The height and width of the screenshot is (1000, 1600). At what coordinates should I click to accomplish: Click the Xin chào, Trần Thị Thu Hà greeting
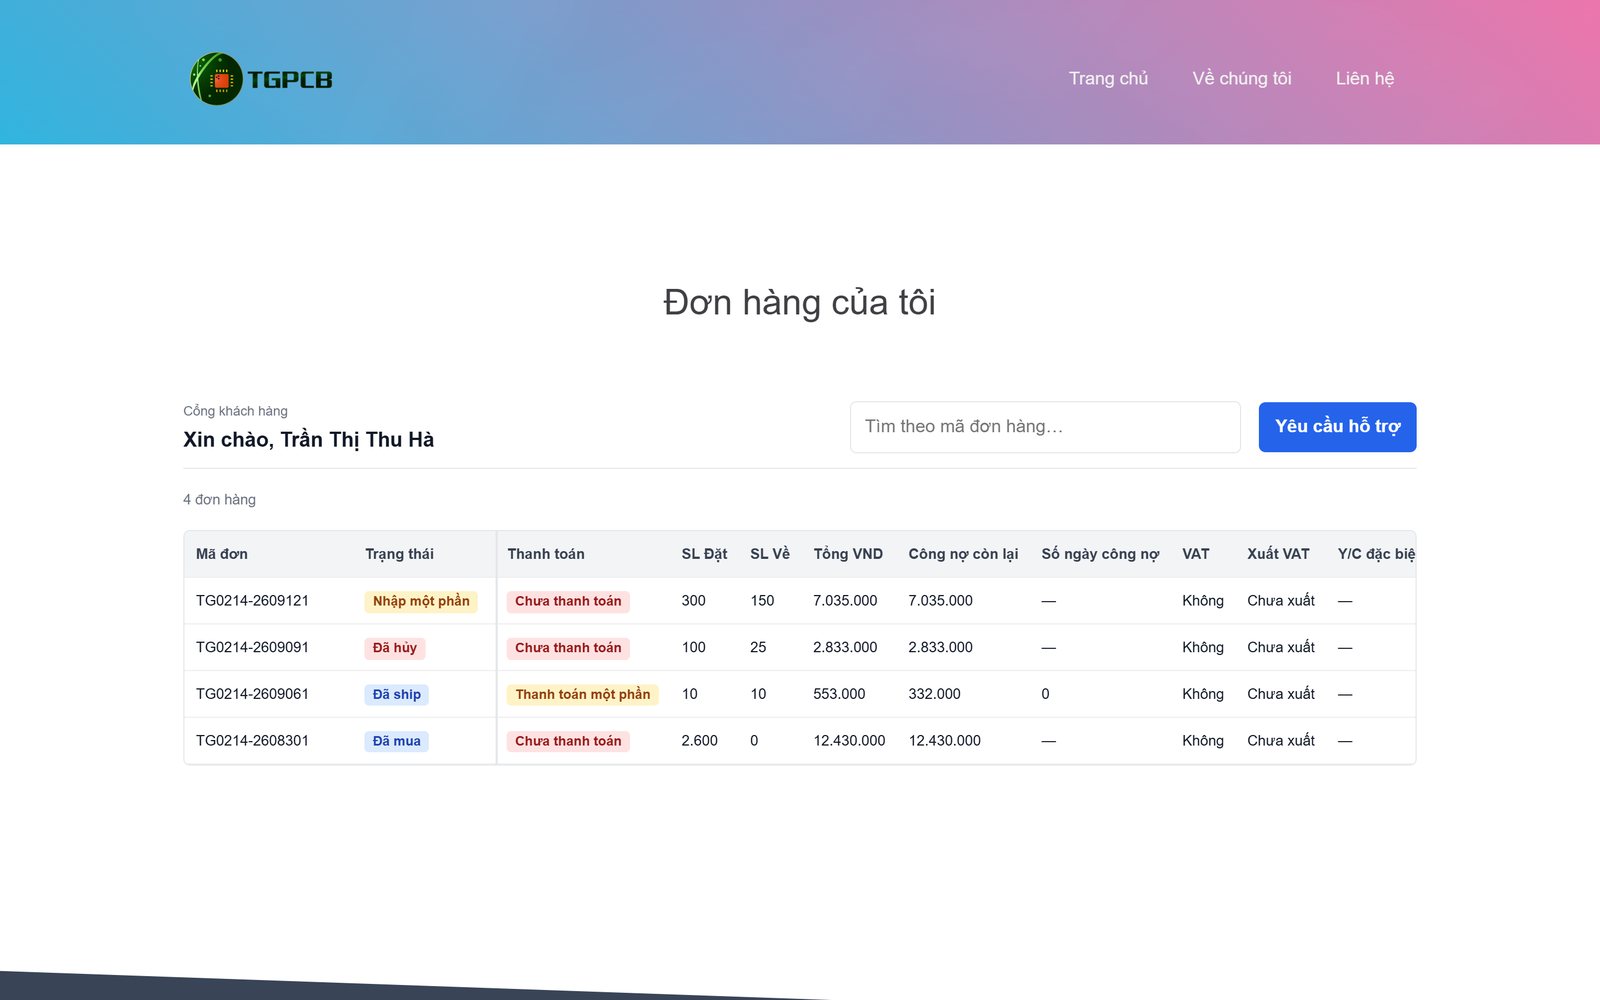308,440
